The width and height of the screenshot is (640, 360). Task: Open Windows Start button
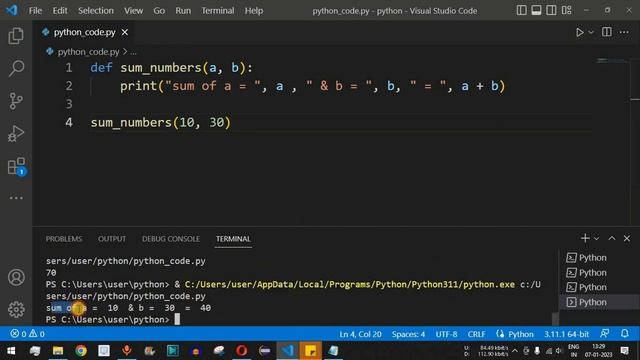coord(11,351)
